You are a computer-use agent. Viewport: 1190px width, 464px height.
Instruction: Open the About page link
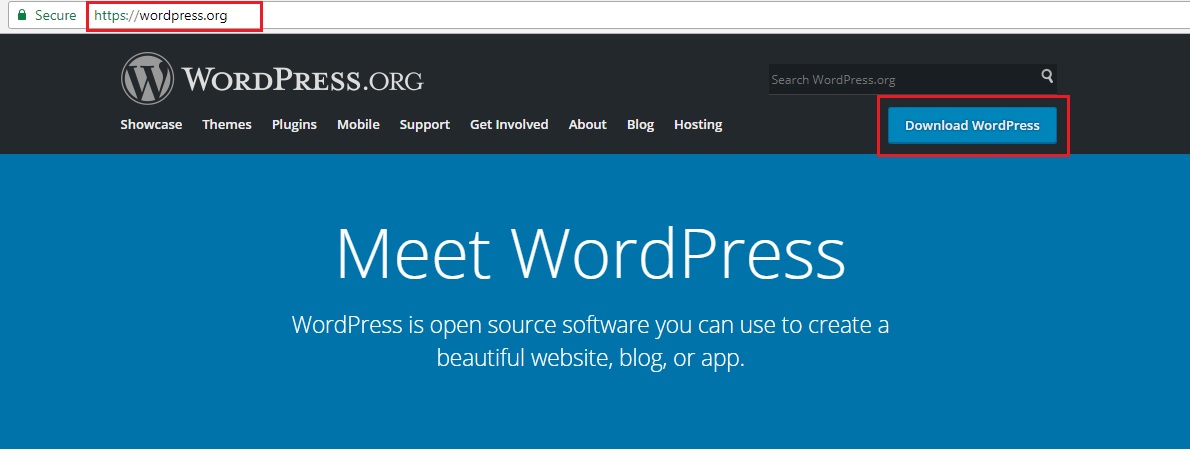coord(587,125)
